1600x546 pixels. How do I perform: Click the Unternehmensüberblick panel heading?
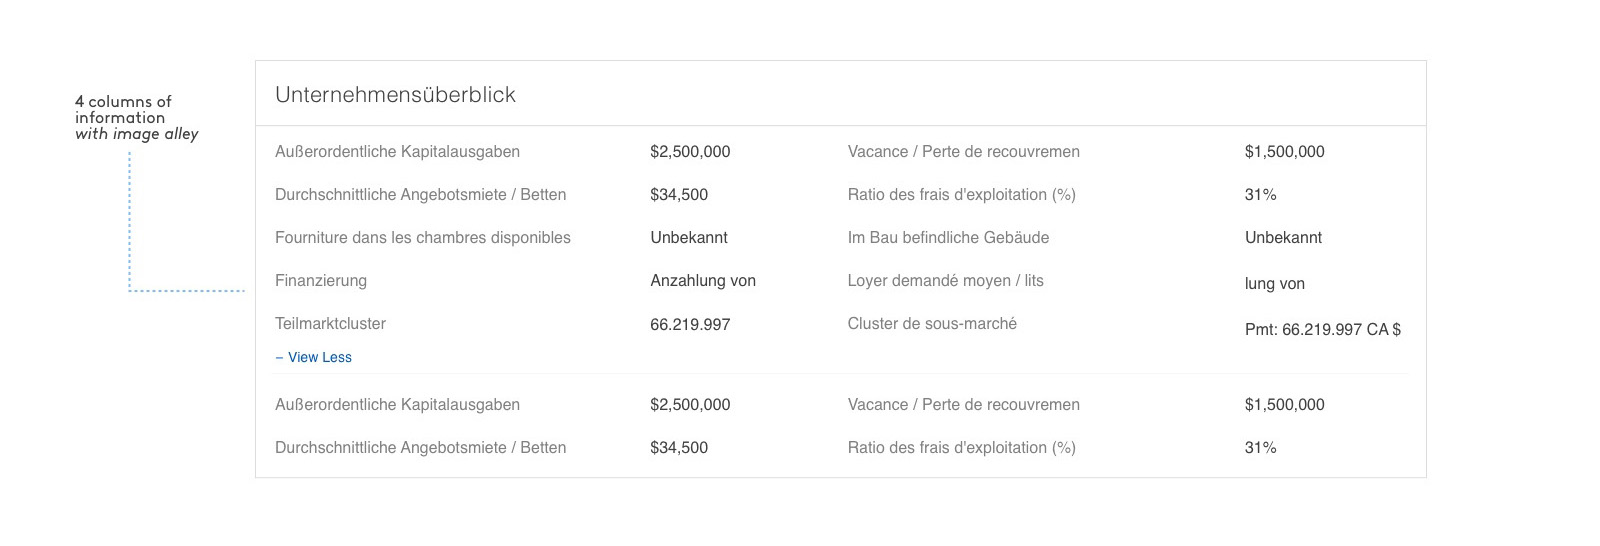(x=395, y=95)
